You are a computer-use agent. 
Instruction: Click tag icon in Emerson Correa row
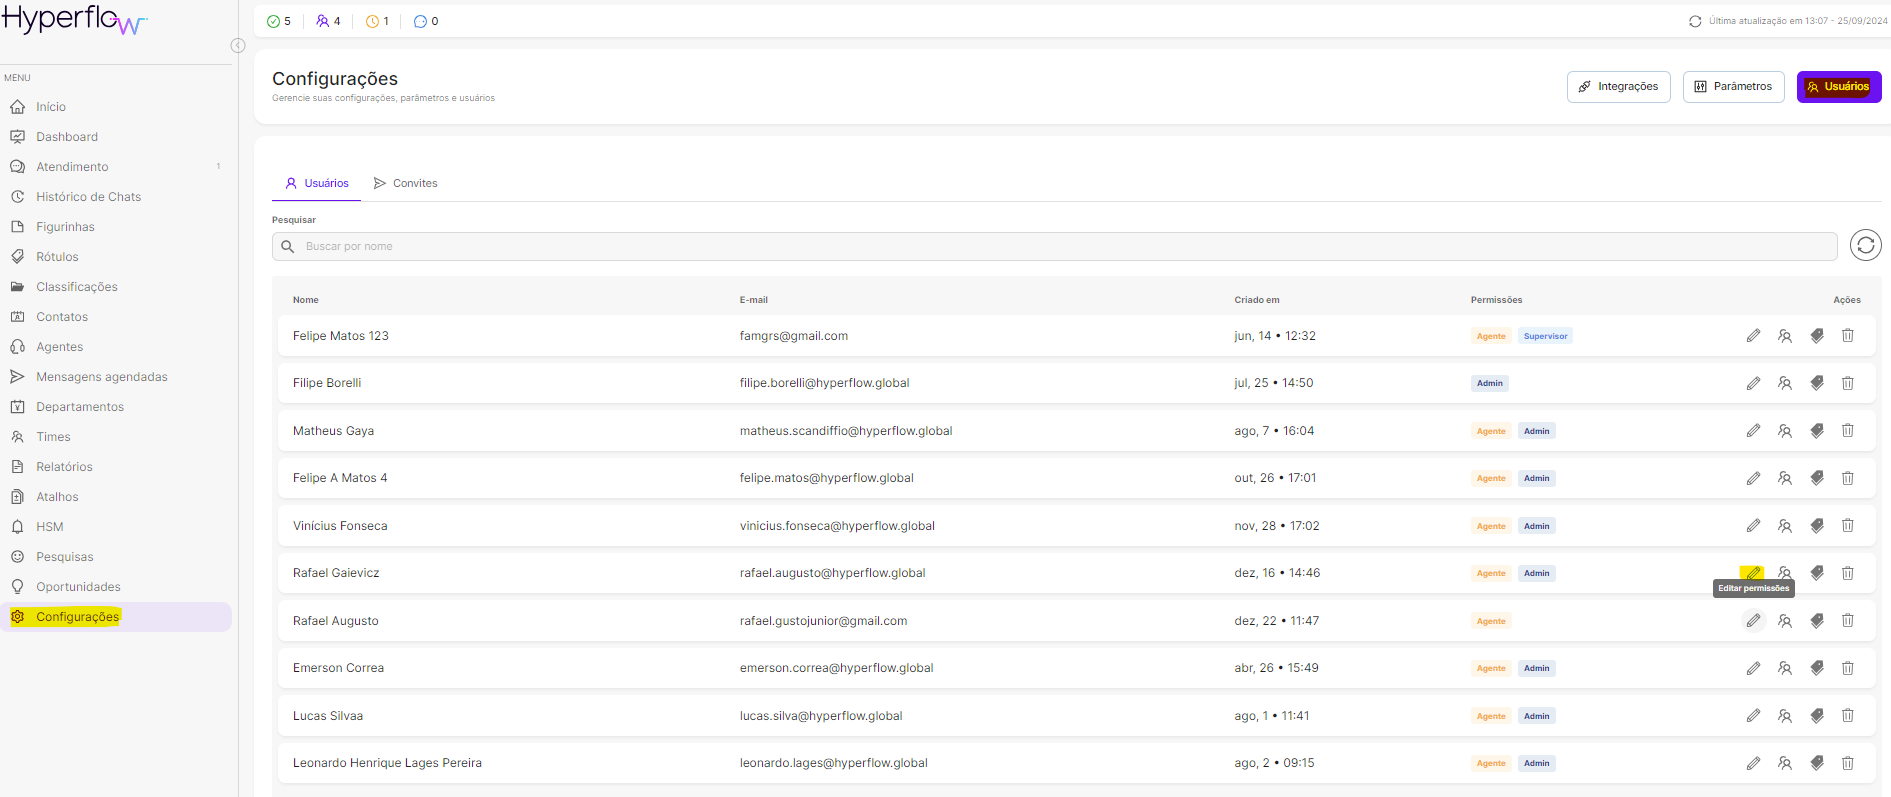[x=1816, y=668]
